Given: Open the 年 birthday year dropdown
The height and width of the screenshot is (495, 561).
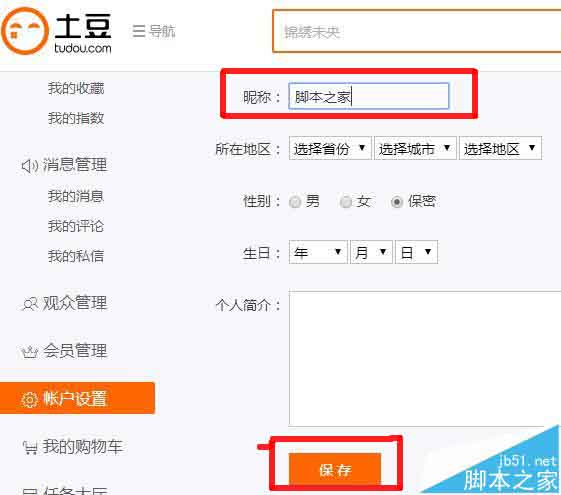Looking at the screenshot, I should 318,252.
